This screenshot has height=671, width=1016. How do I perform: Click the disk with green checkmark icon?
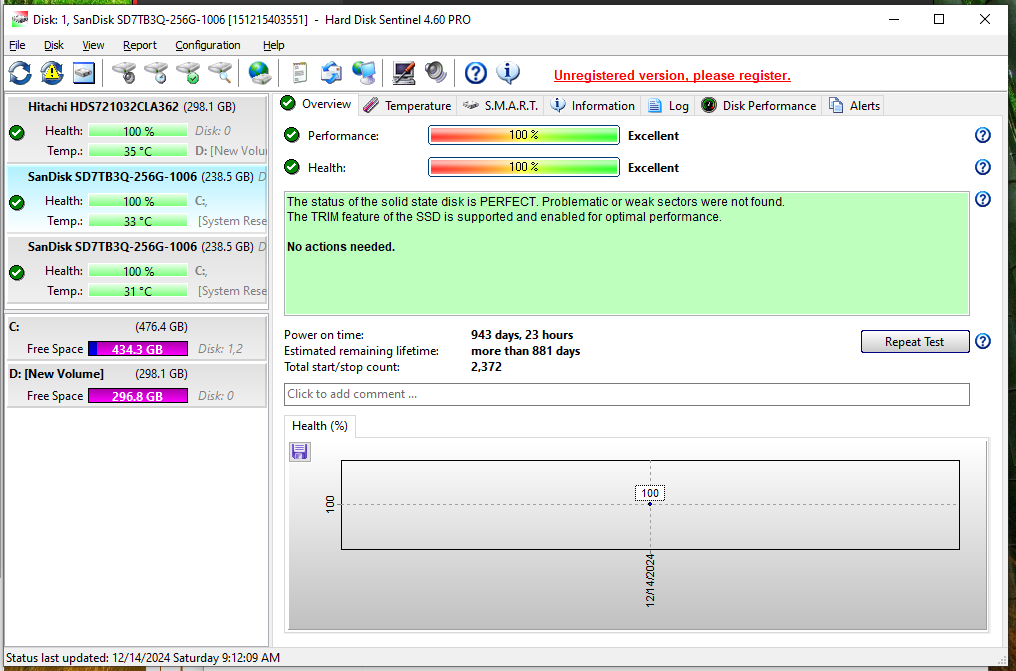tap(189, 73)
